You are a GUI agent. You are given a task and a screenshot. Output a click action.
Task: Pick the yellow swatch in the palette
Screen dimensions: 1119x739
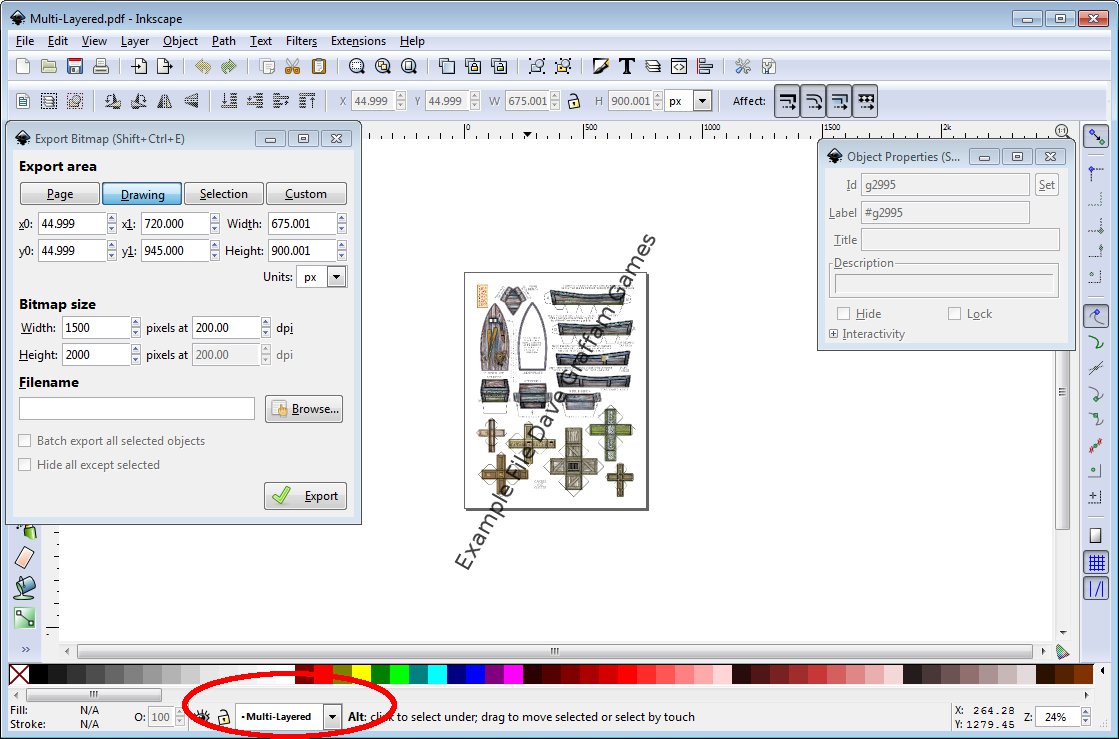tap(361, 674)
